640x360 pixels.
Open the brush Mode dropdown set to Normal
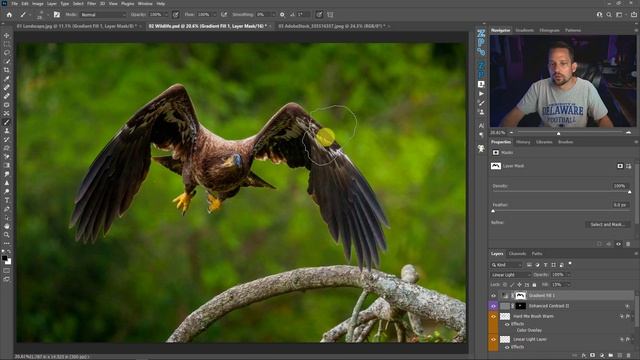coord(102,15)
